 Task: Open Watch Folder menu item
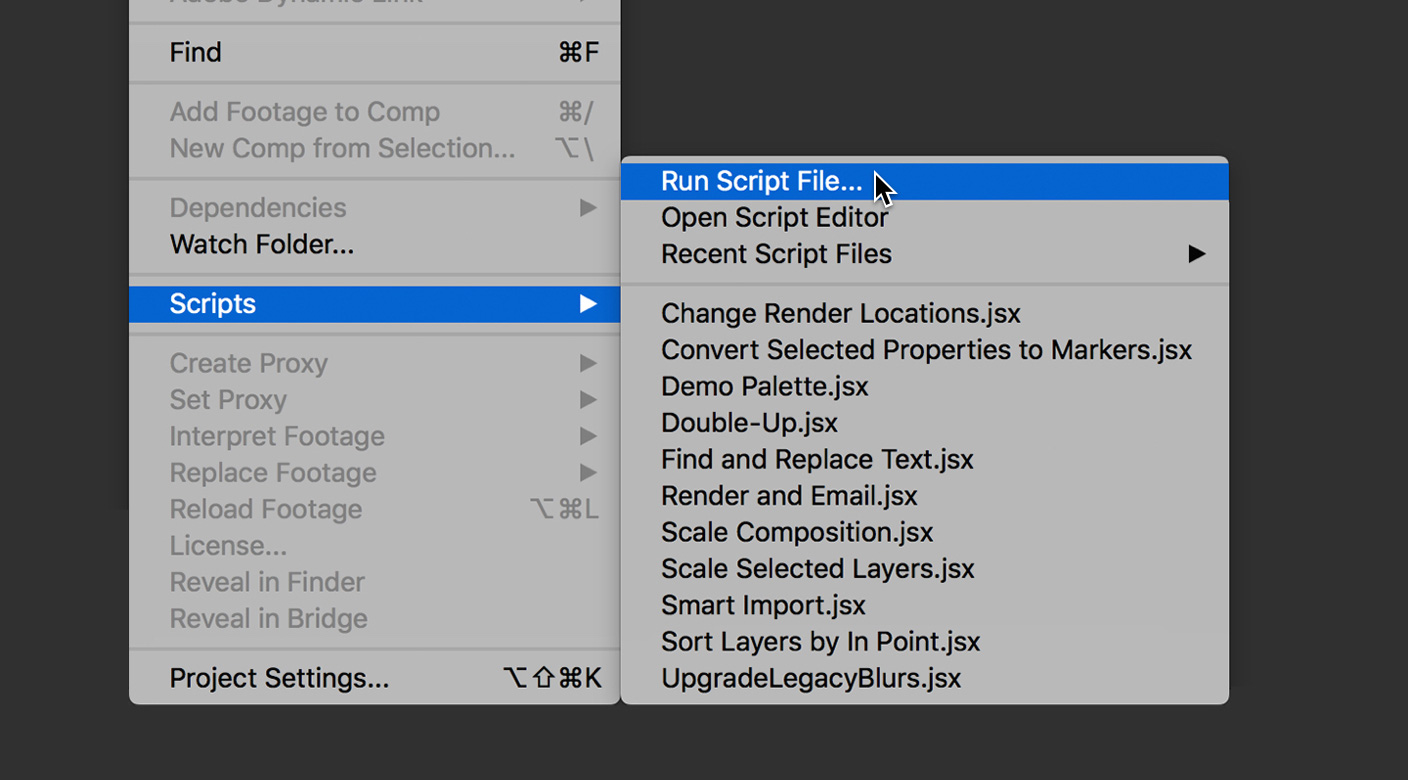pos(261,244)
